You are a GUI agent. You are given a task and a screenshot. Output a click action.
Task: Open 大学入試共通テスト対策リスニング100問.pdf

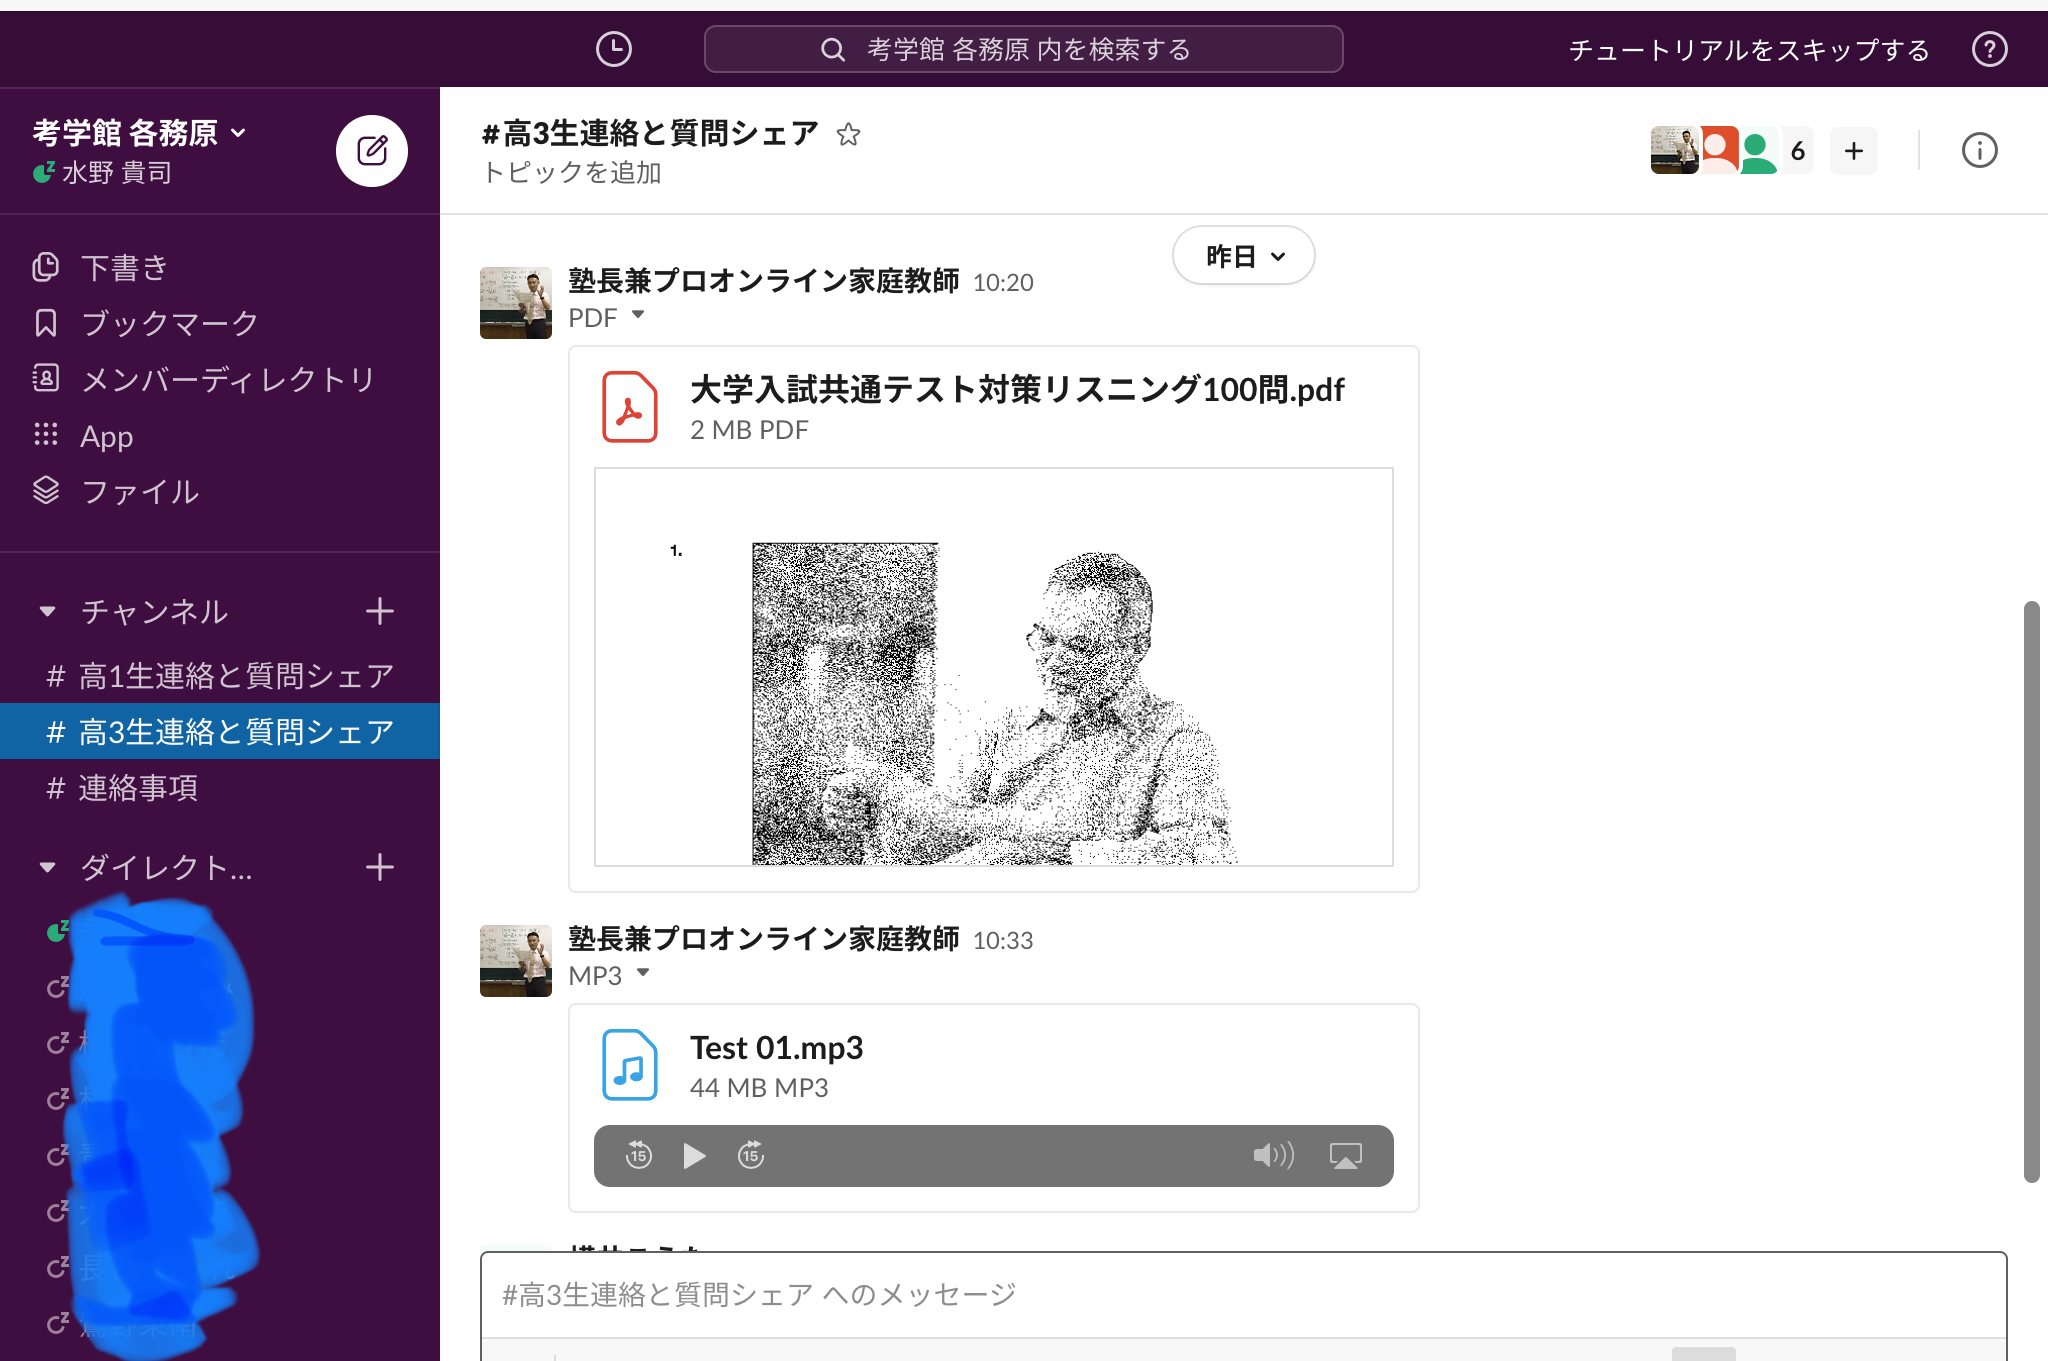click(1017, 389)
